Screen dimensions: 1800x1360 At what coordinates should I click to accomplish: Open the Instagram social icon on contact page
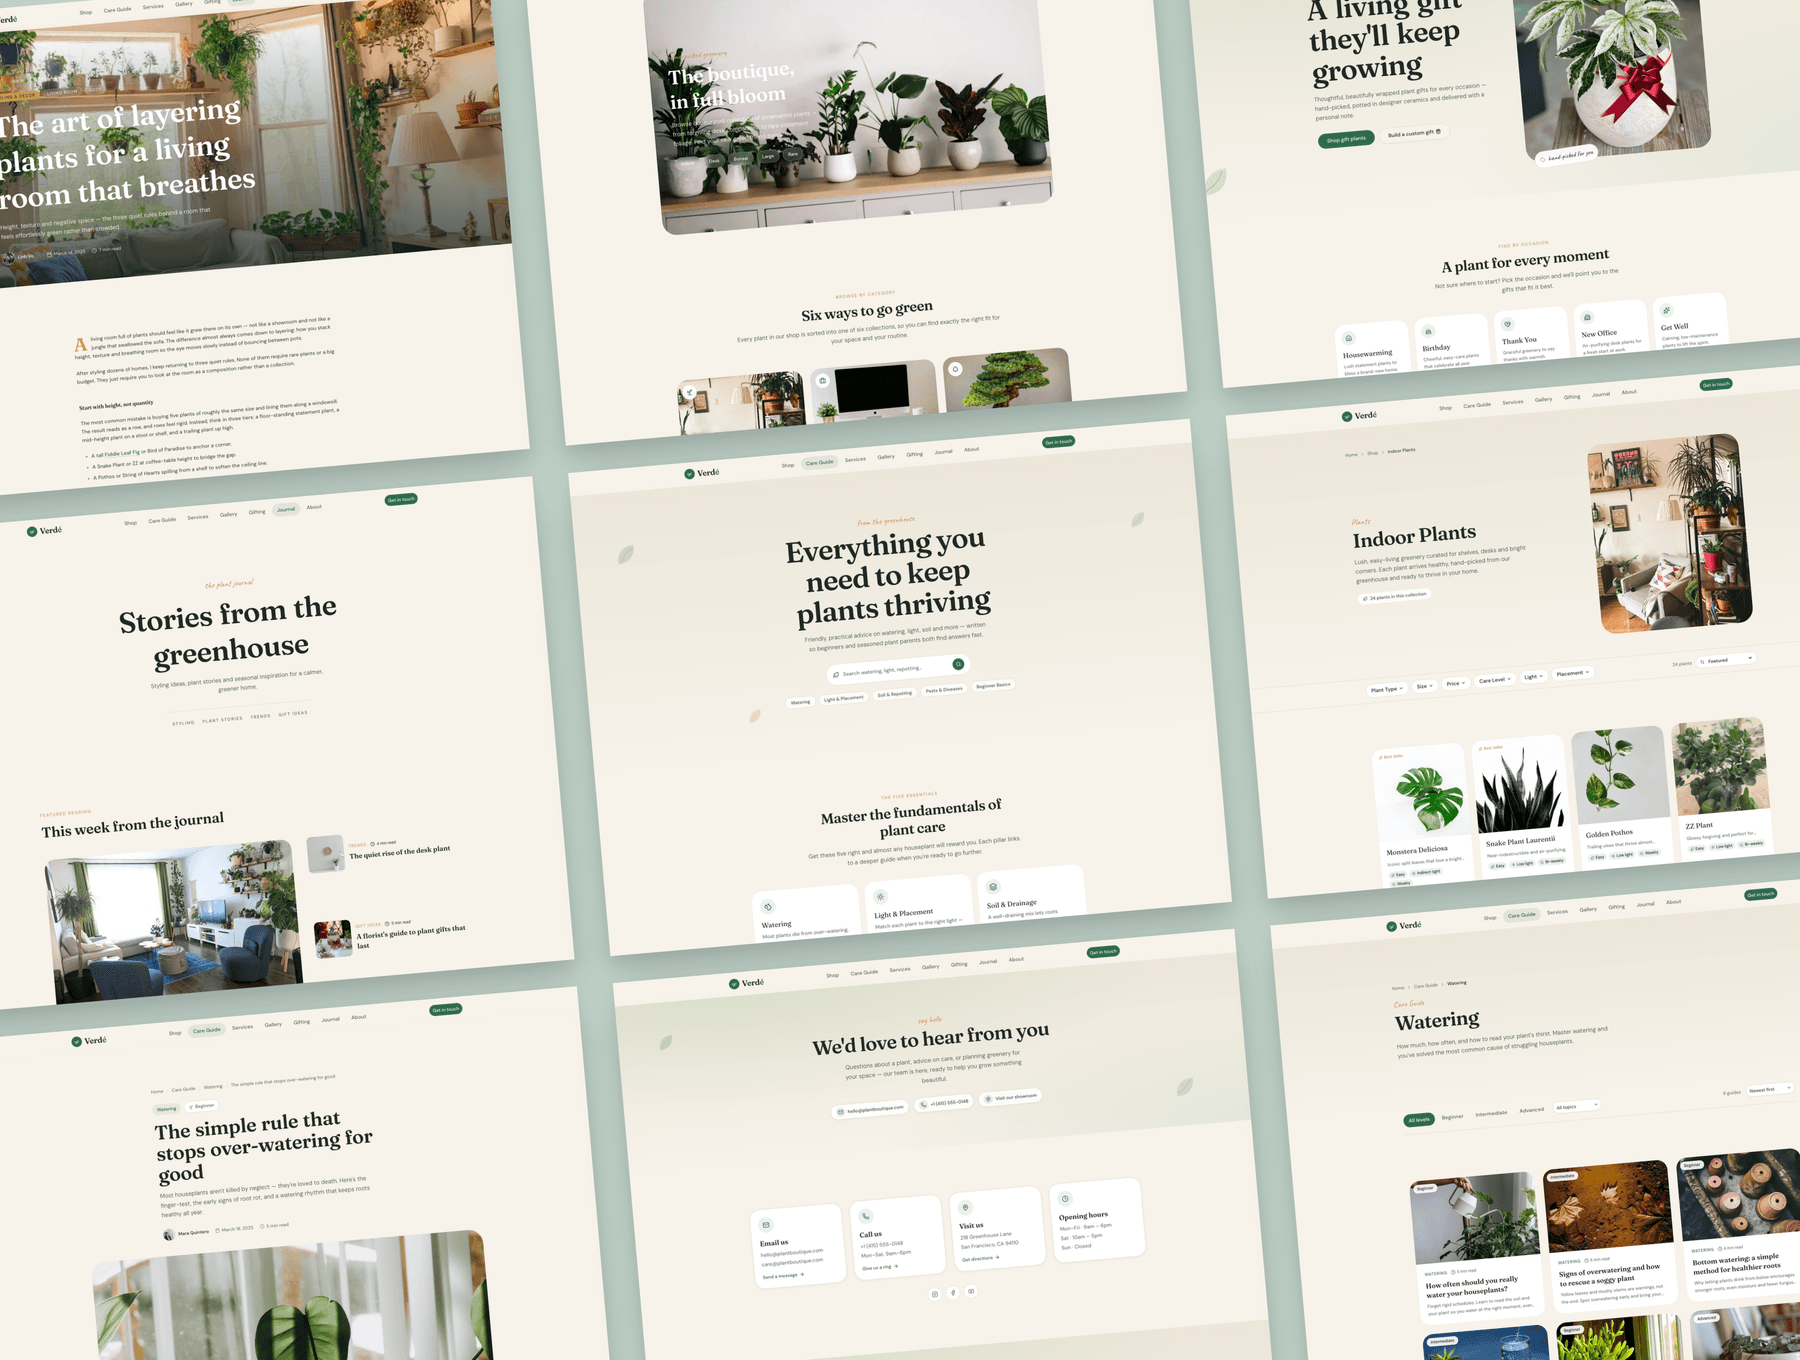tap(935, 1294)
